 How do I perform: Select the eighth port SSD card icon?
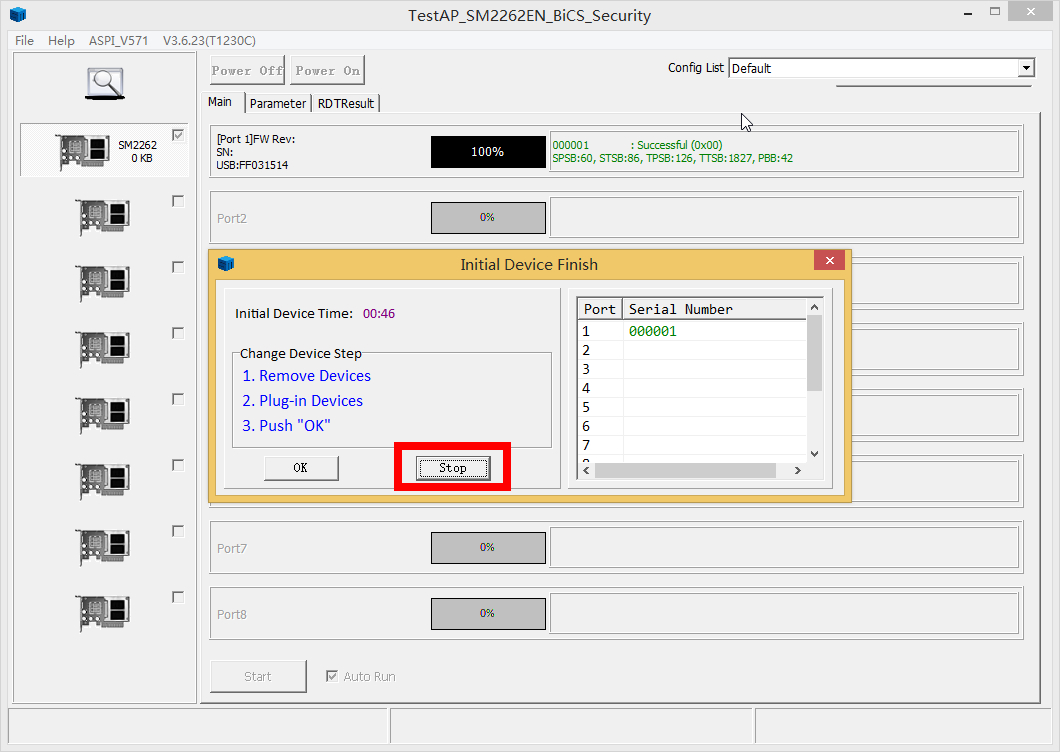coord(103,612)
